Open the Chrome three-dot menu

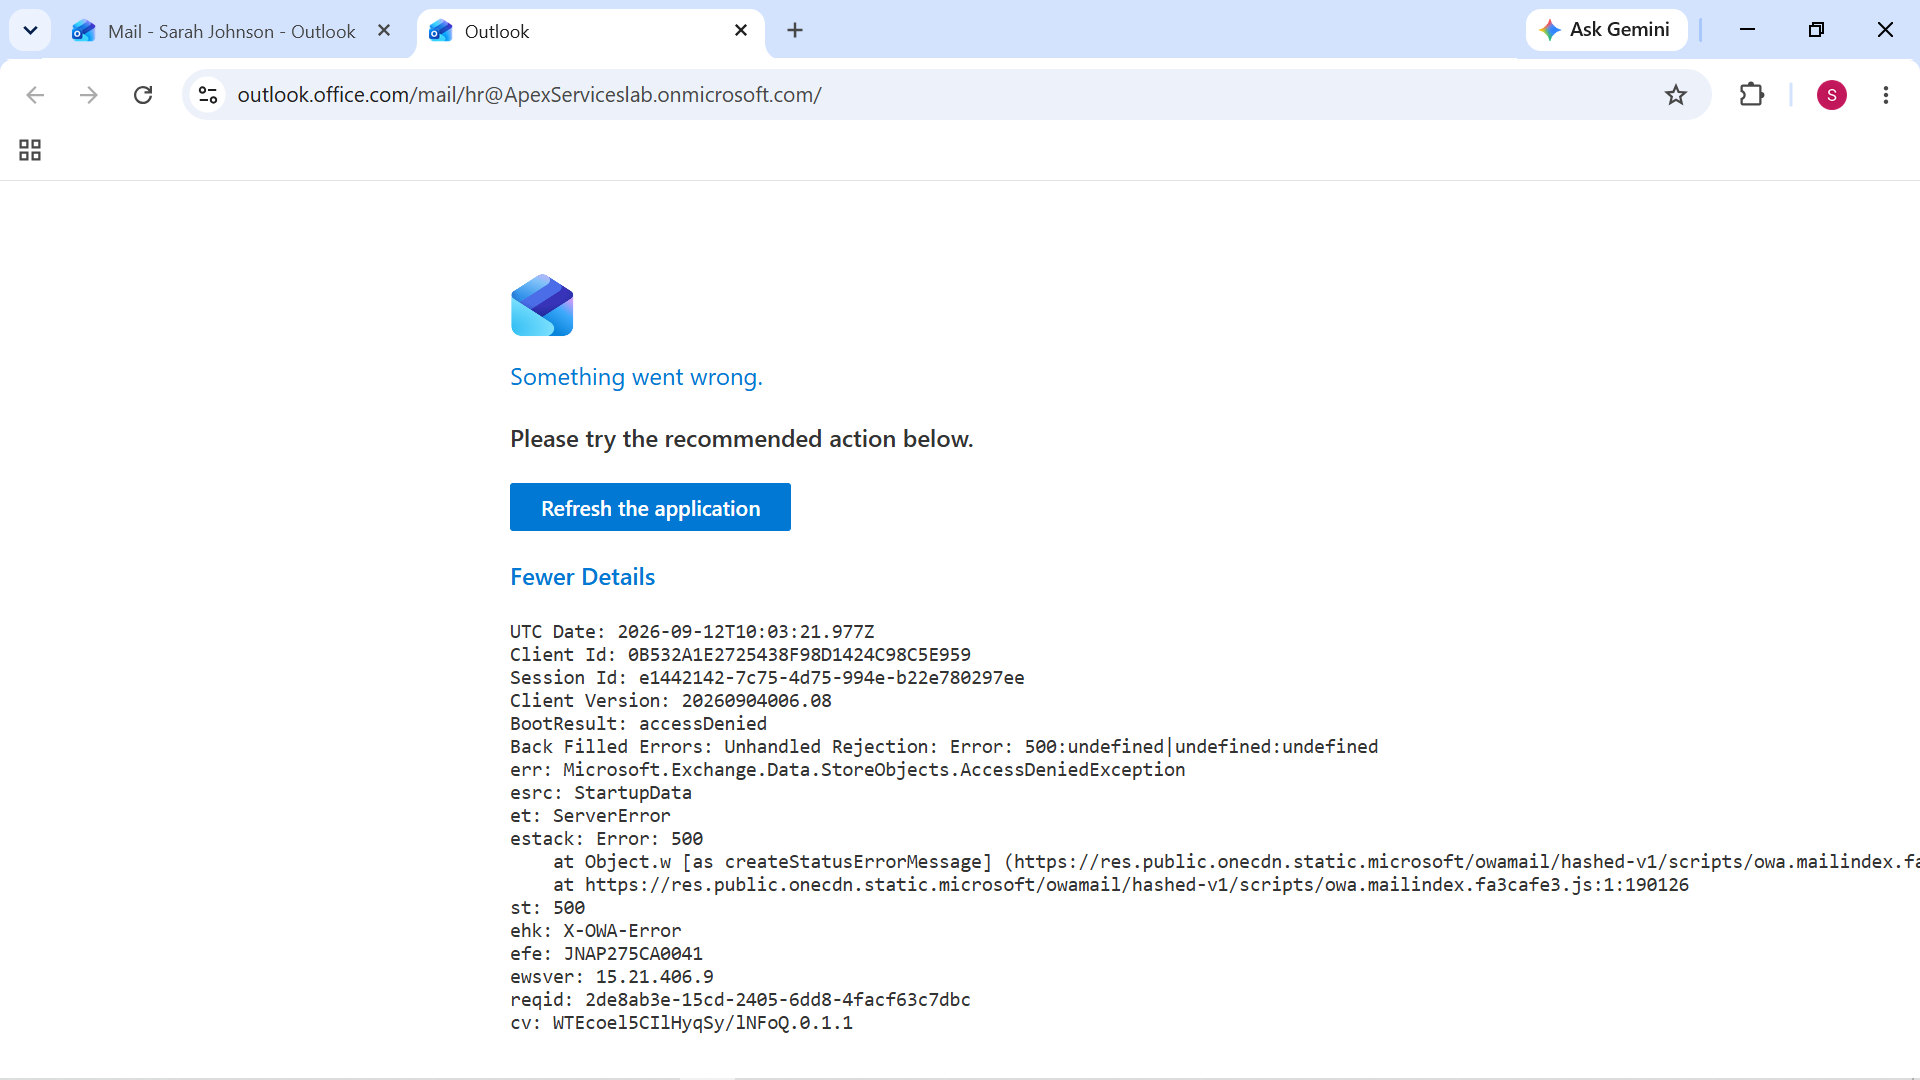click(1886, 95)
